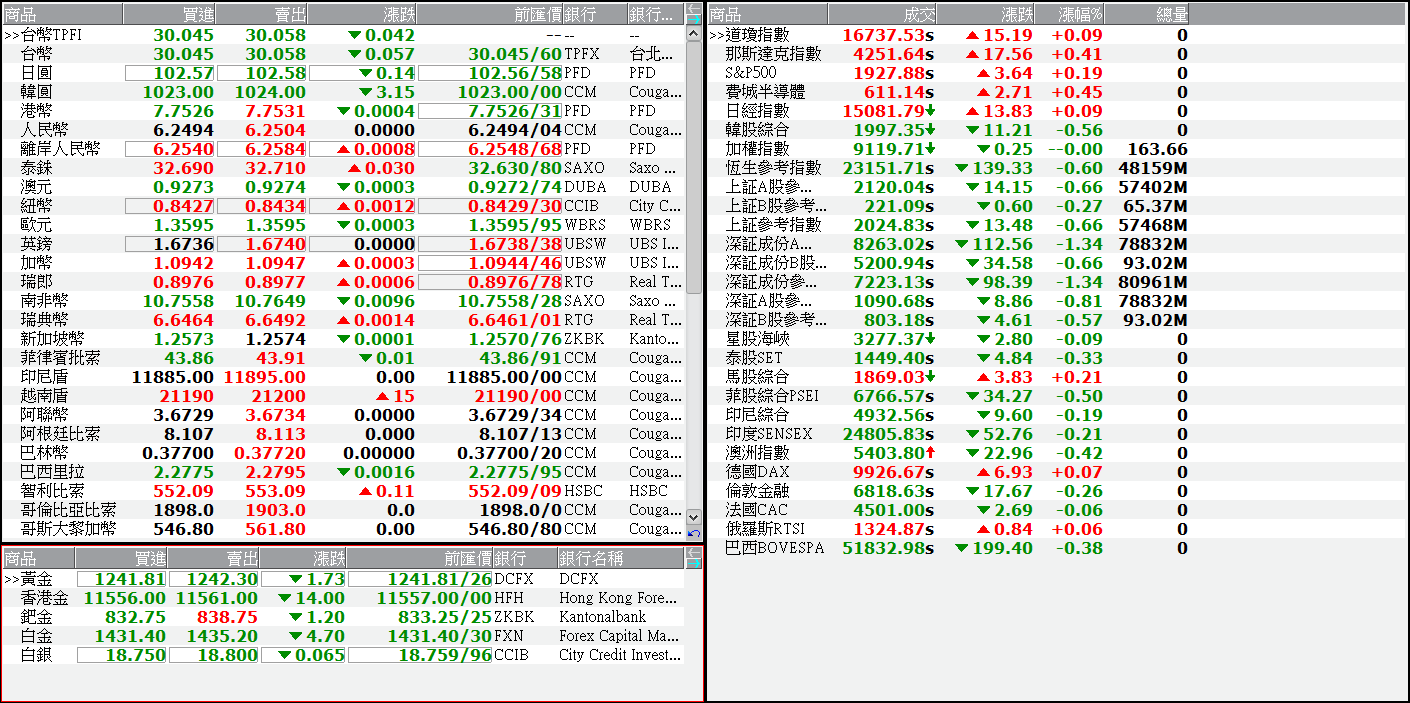Click the 漲跌 column header in the currency panel
The width and height of the screenshot is (1410, 703).
click(362, 14)
